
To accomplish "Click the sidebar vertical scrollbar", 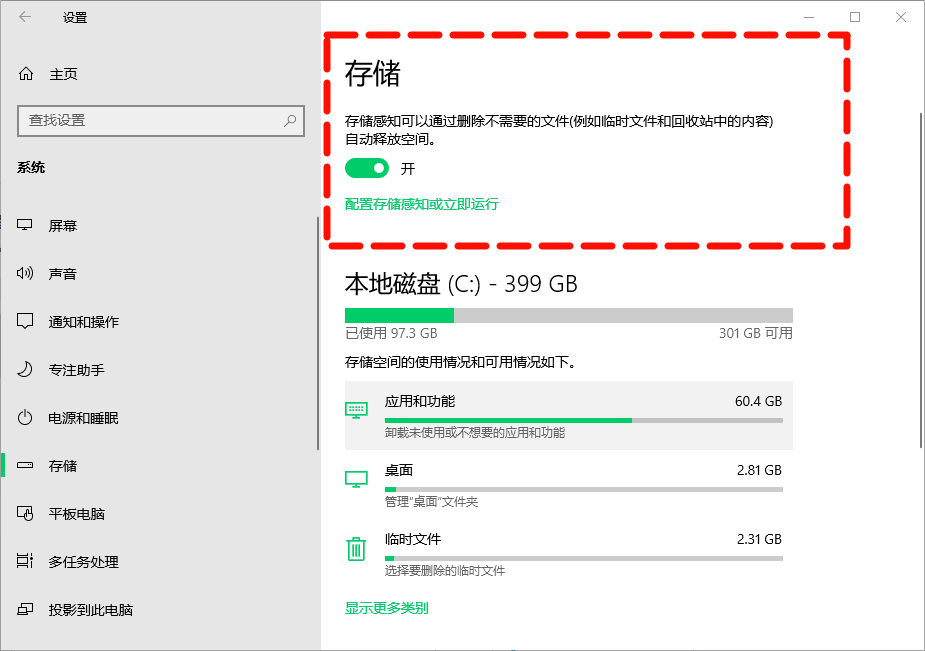I will point(318,333).
